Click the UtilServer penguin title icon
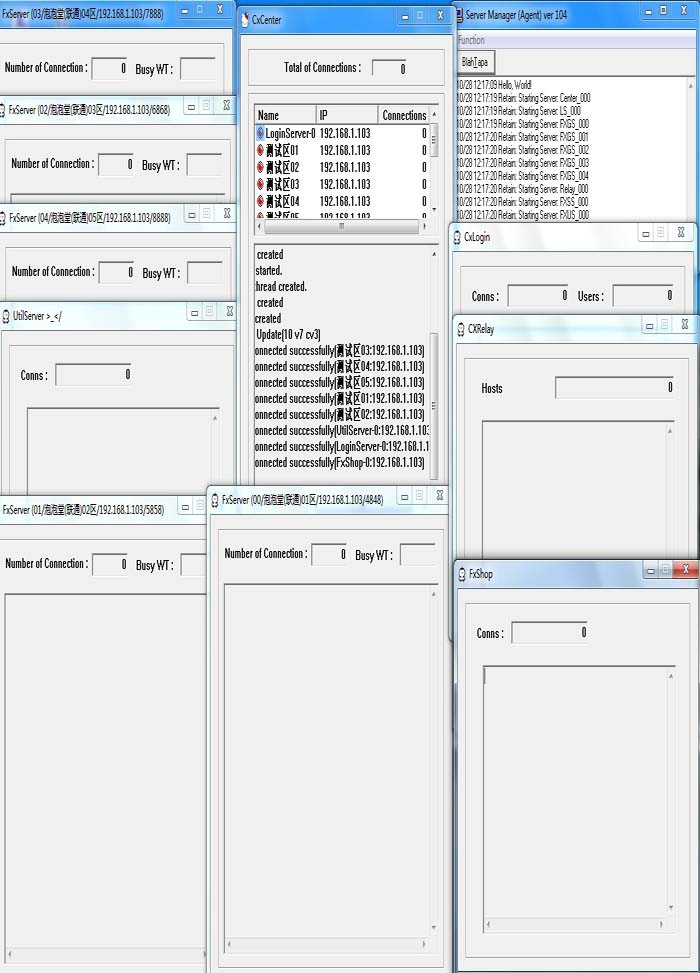Viewport: 700px width, 973px height. (6, 316)
